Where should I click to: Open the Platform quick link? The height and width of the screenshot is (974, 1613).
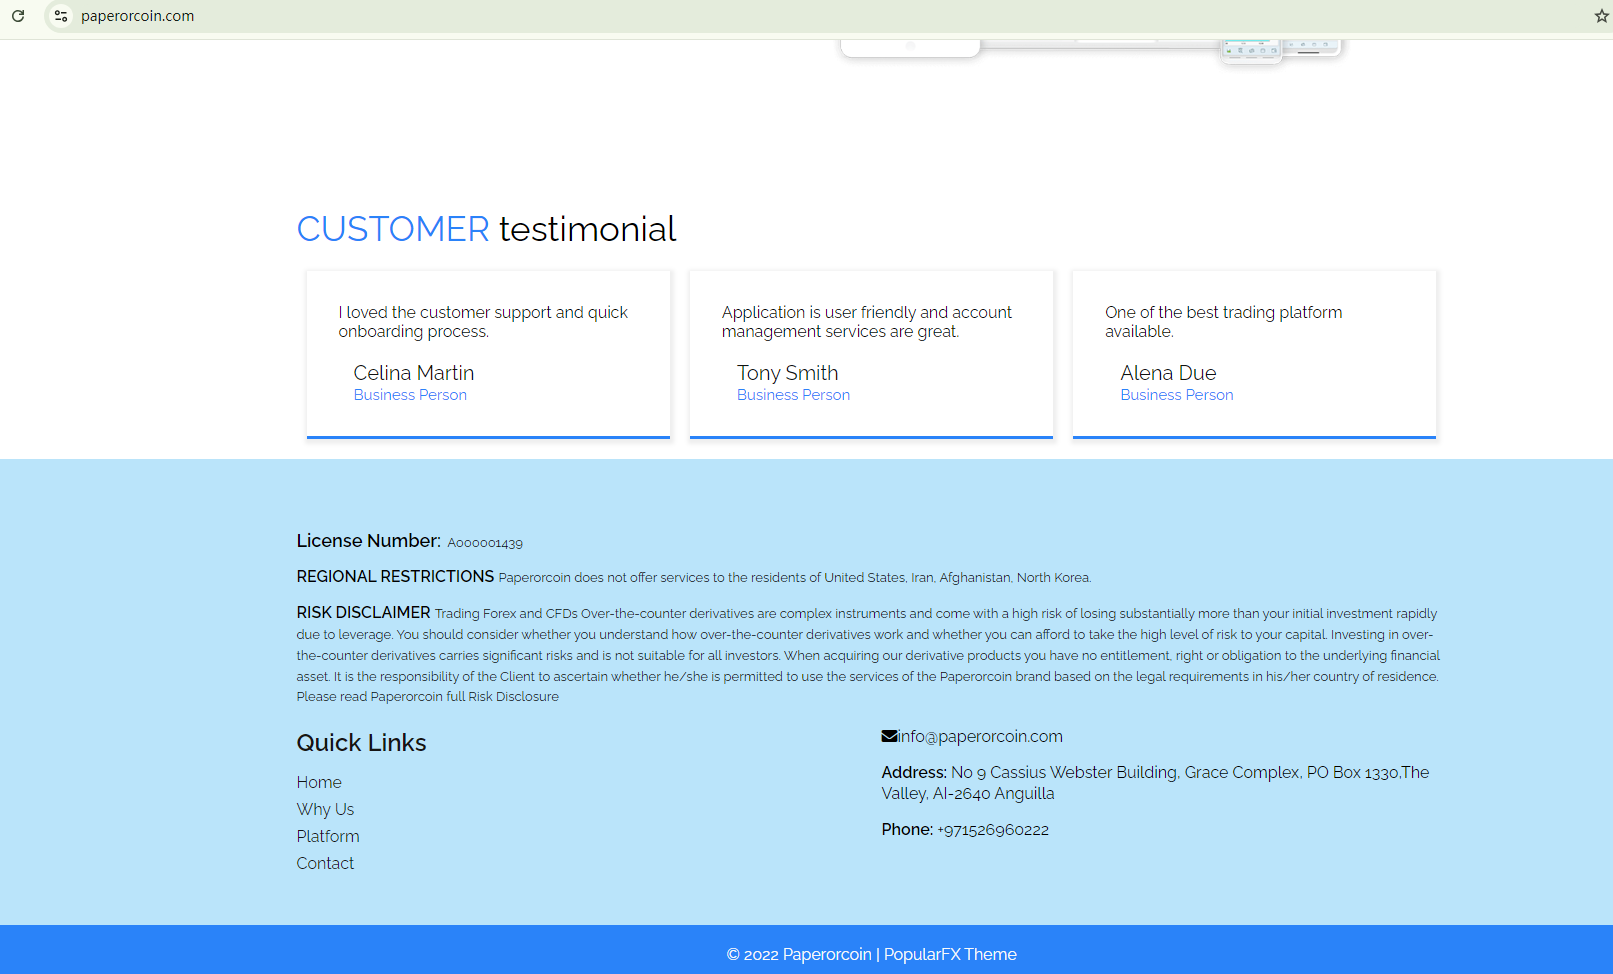click(328, 836)
